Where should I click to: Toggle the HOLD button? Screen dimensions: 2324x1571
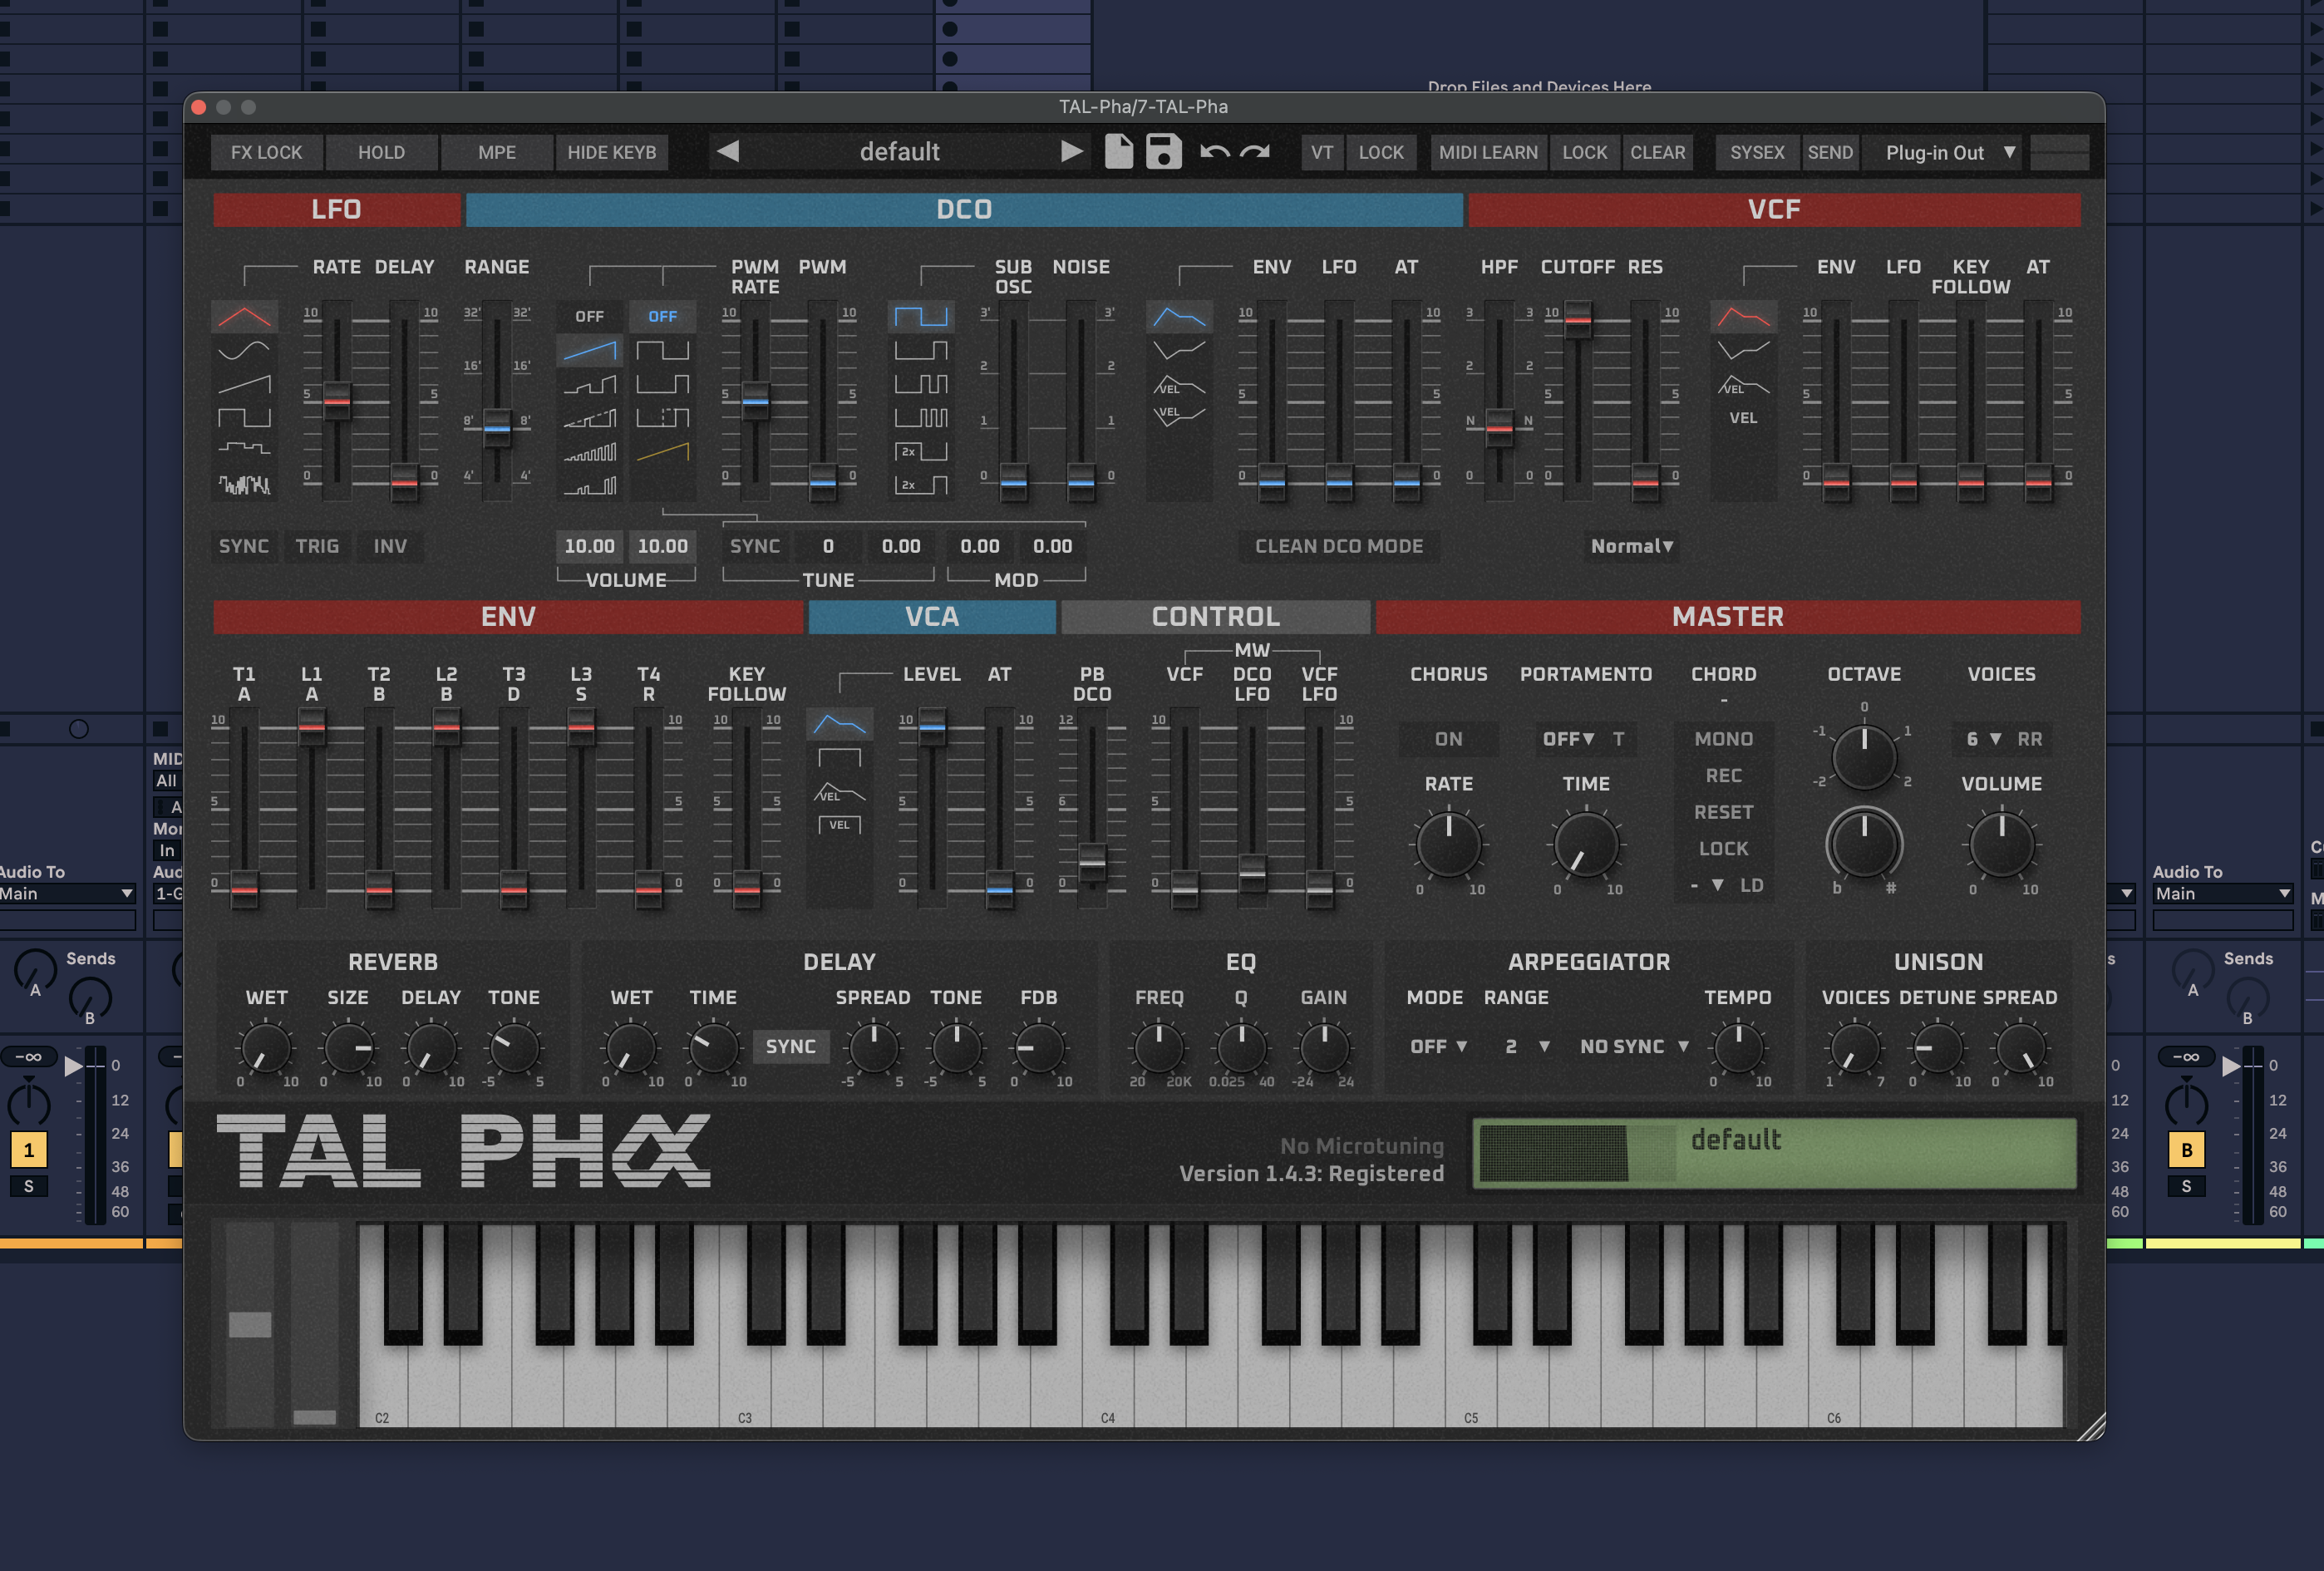[381, 152]
